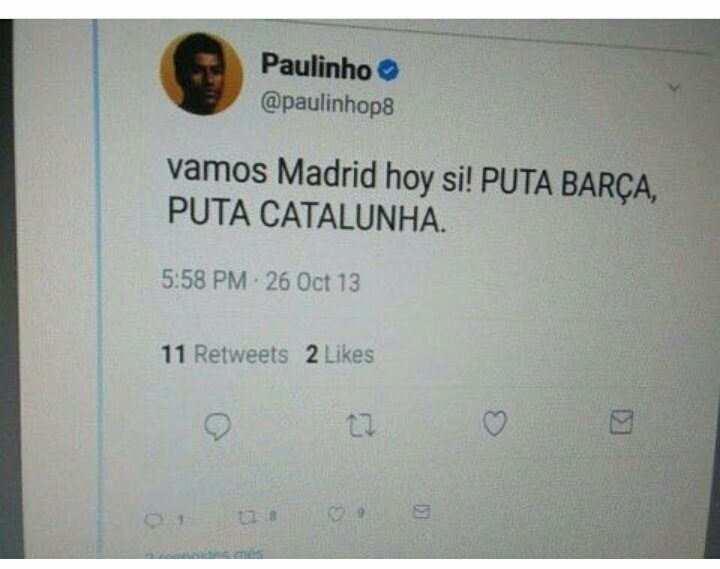Click the blue verified badge beside Paulinho

pos(388,70)
